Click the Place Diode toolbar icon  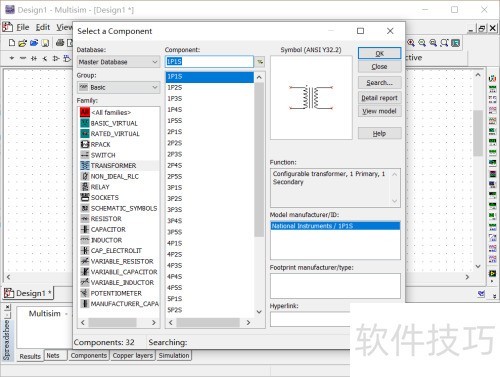[x=34, y=58]
